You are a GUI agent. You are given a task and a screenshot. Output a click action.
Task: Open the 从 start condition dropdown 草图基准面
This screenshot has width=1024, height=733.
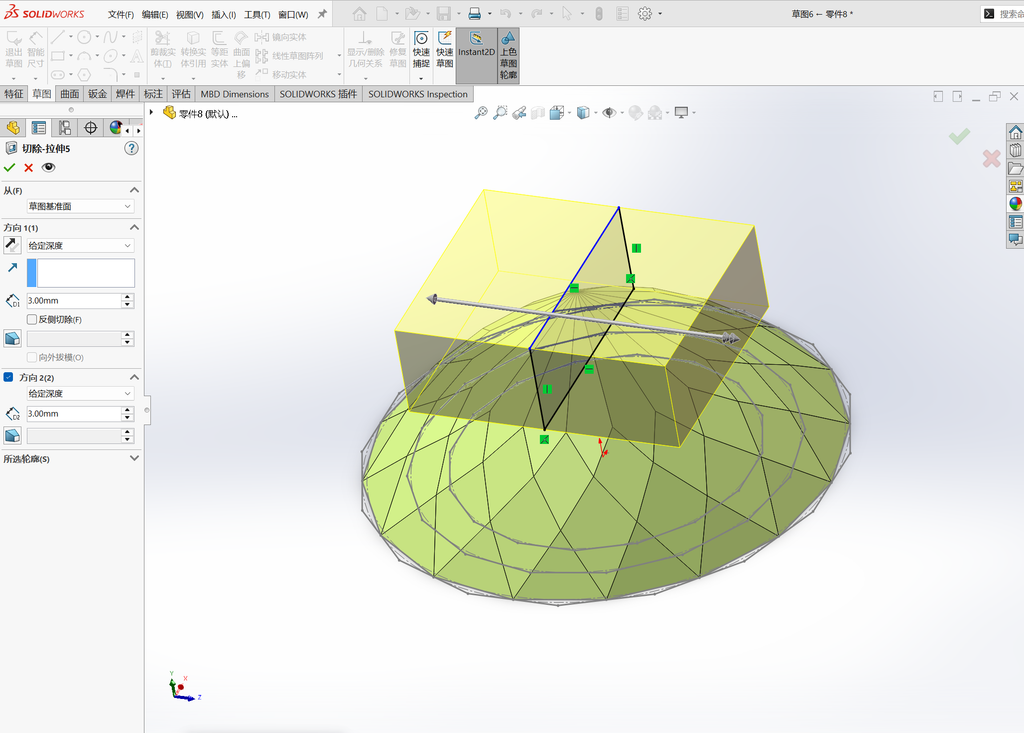pyautogui.click(x=80, y=206)
